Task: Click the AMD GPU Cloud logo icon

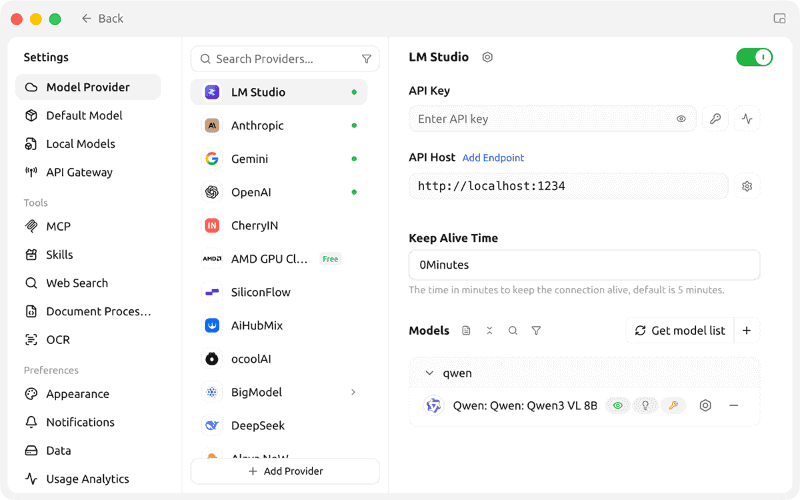Action: (212, 259)
